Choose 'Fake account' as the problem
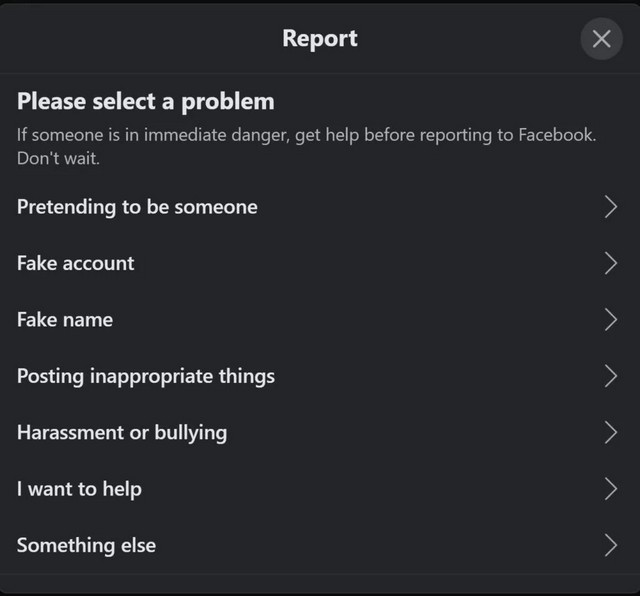Image resolution: width=640 pixels, height=596 pixels. 75,263
